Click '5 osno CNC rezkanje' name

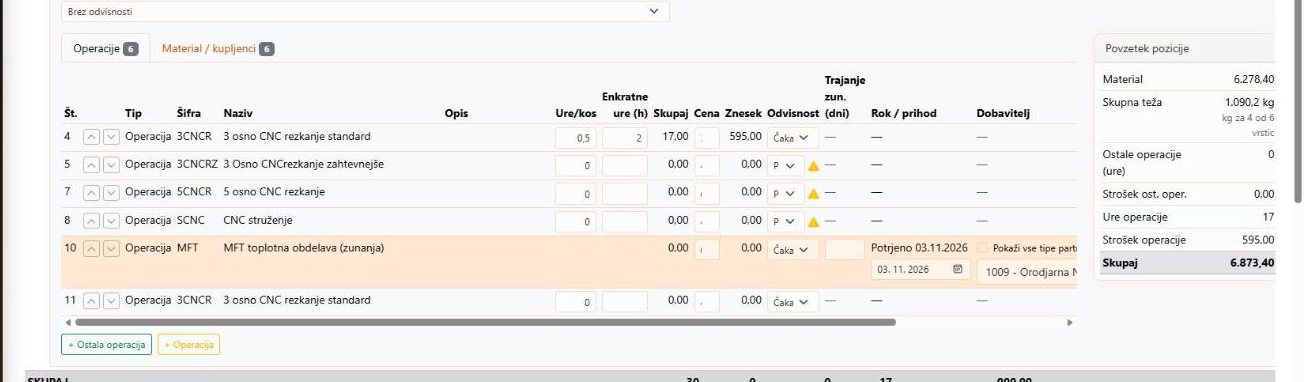point(274,192)
